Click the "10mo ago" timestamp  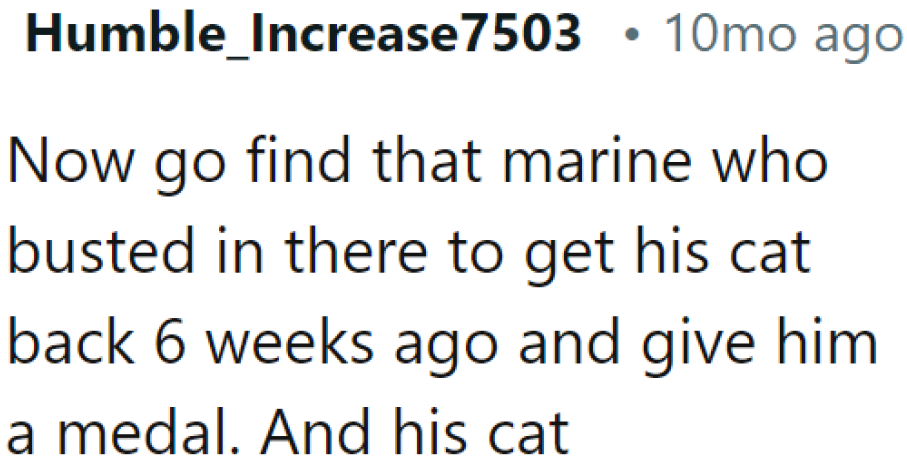782,36
